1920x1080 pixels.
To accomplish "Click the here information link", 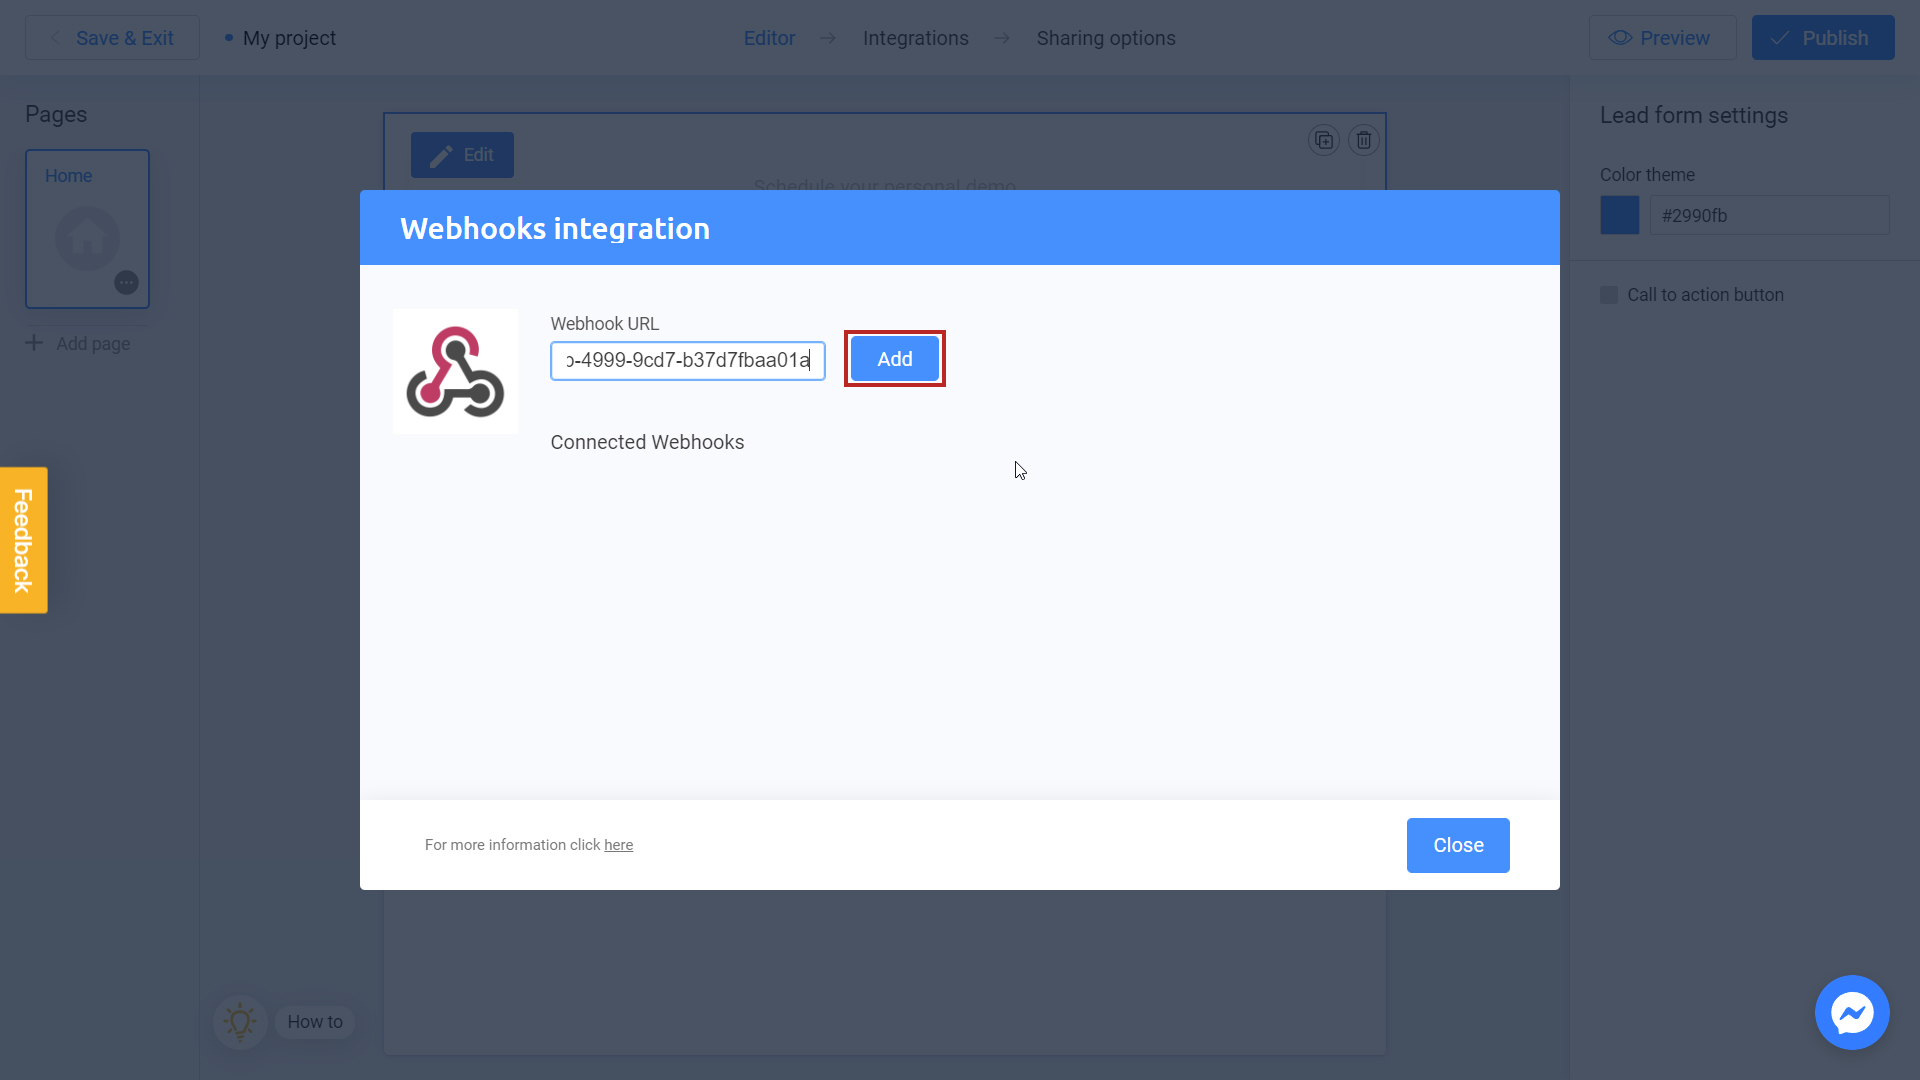I will point(618,845).
